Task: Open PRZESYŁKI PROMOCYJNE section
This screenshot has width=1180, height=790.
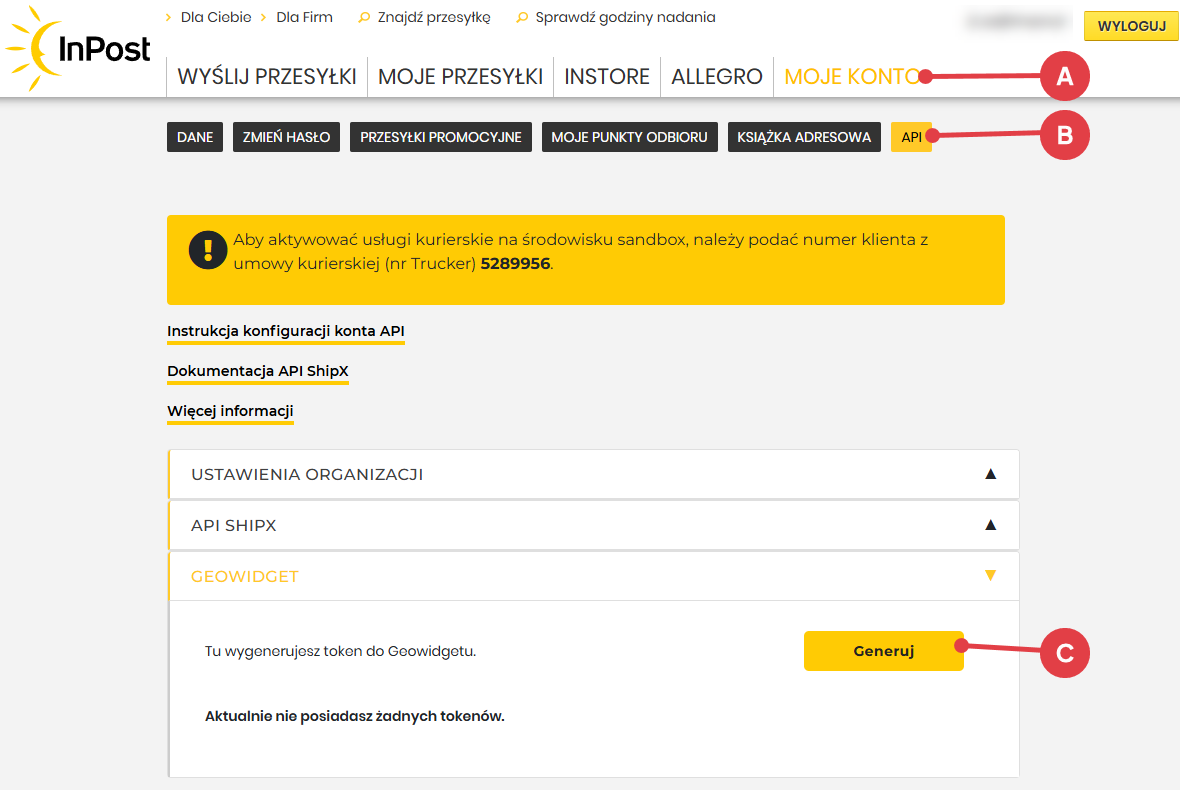Action: [x=440, y=137]
